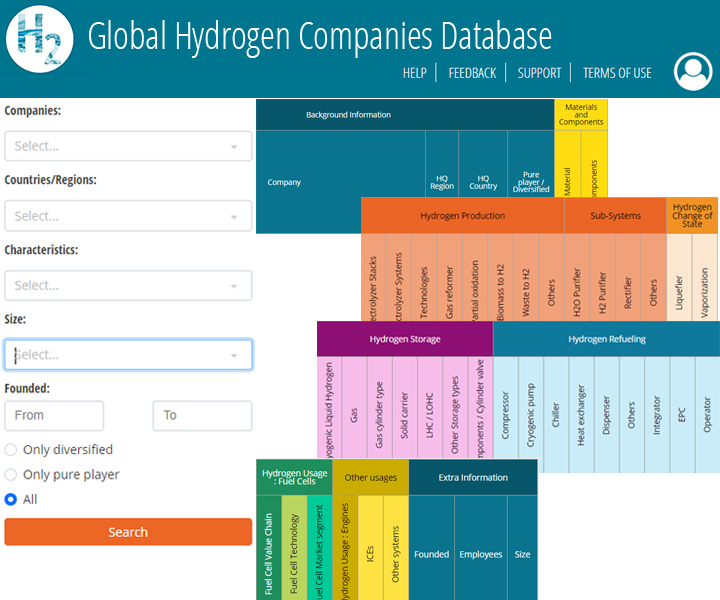Select the Only diversified radio button
The width and height of the screenshot is (720, 600).
[x=11, y=450]
